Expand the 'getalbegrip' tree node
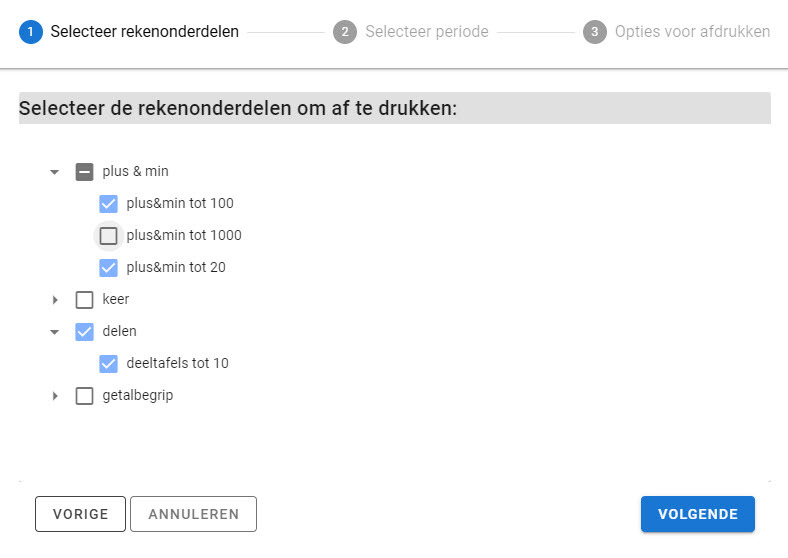 point(55,396)
